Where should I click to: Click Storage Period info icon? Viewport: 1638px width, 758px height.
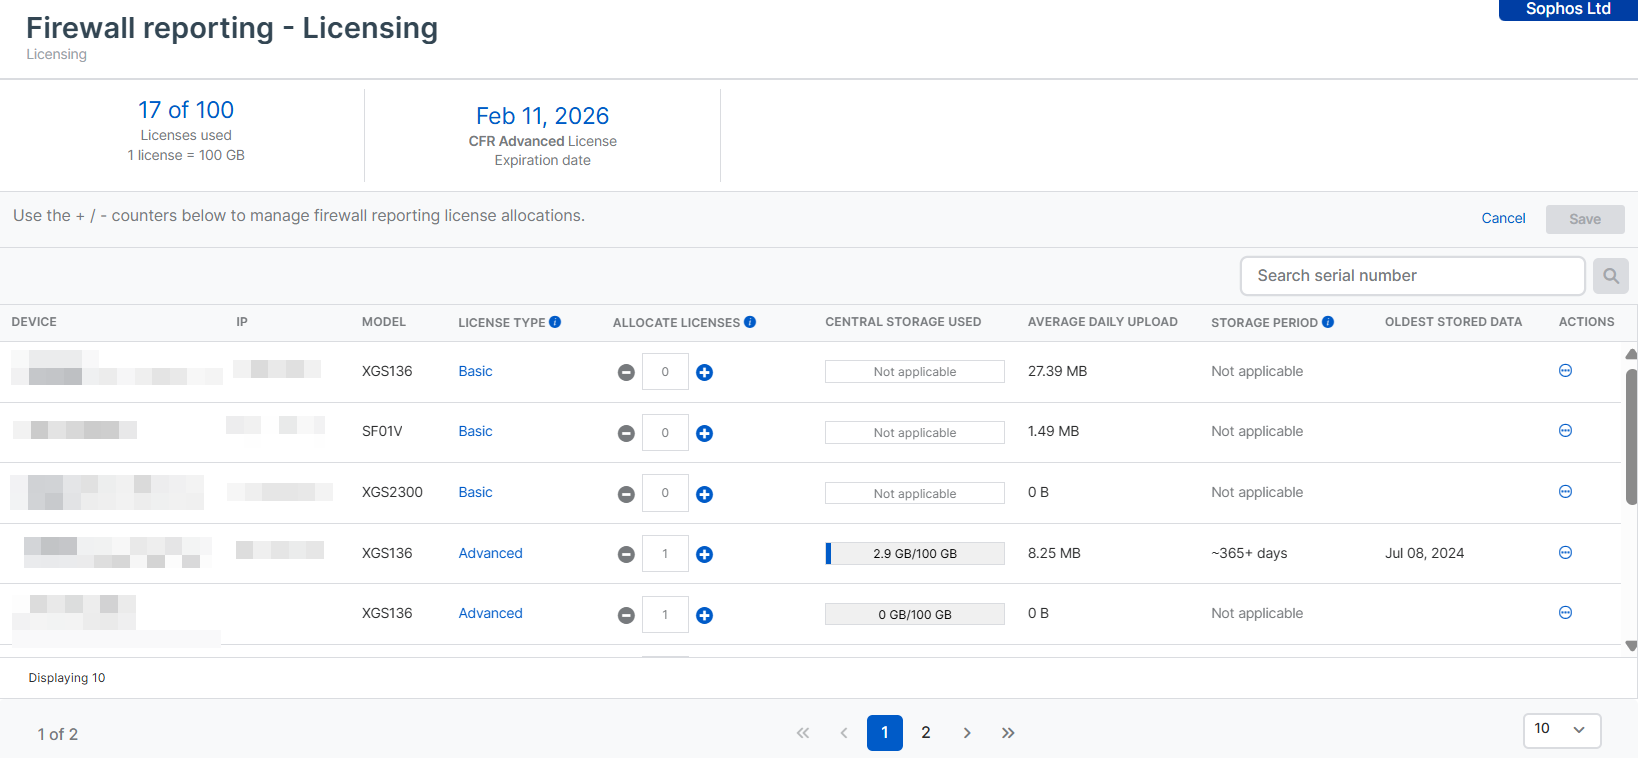point(1328,322)
